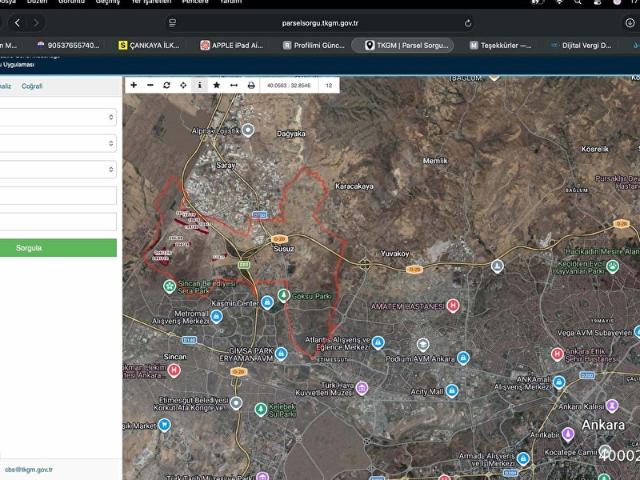Click the Podium AVM Ankara marker
The height and width of the screenshot is (480, 640).
(462, 358)
